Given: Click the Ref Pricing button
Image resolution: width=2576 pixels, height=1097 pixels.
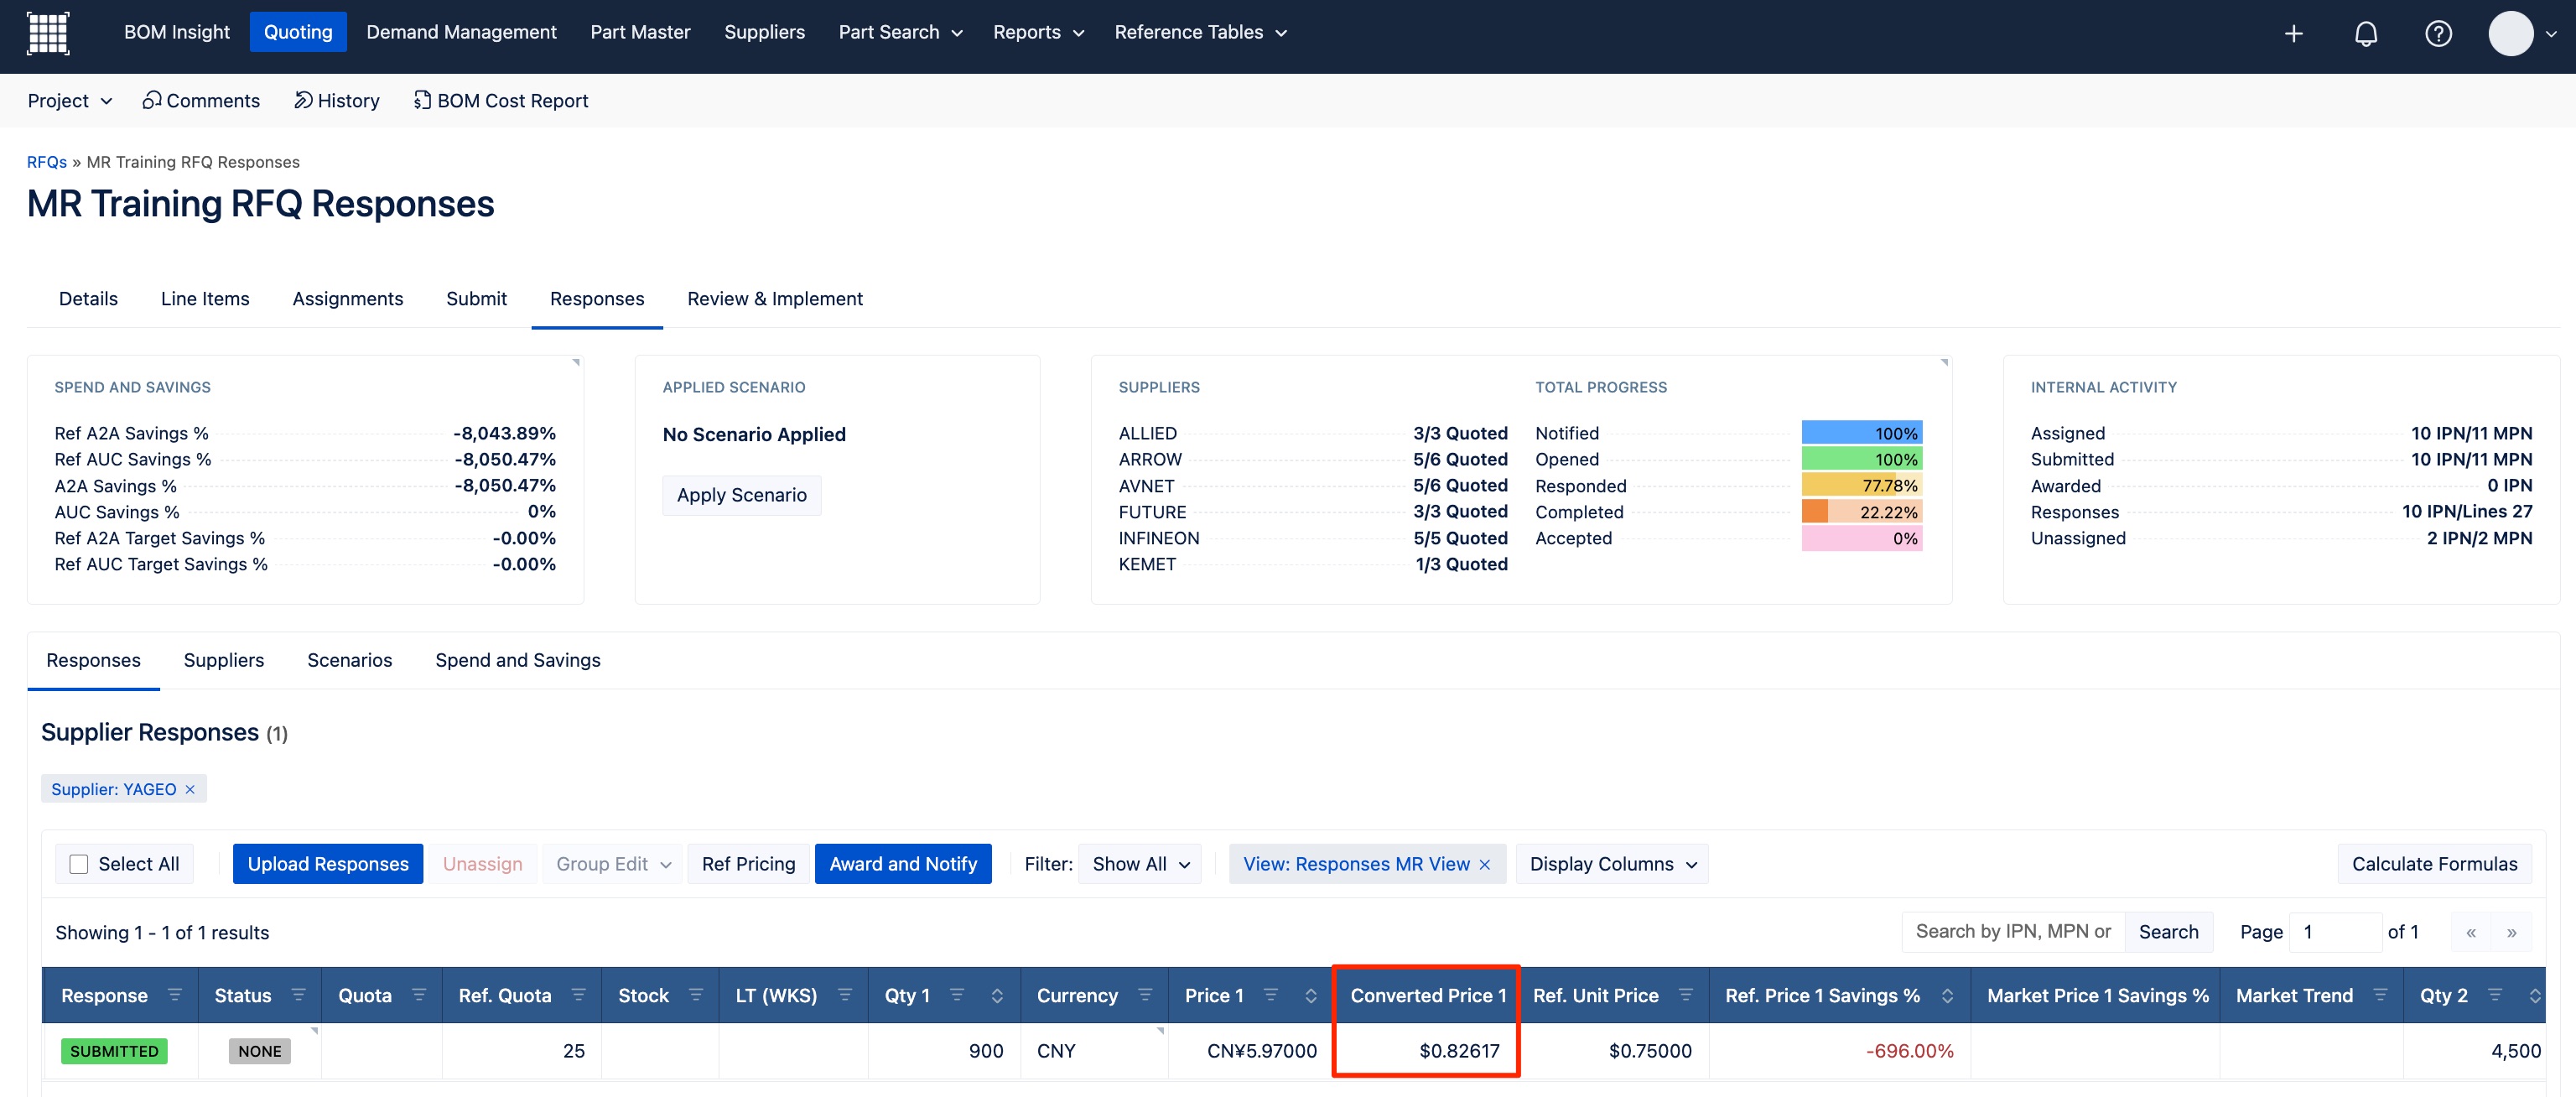Looking at the screenshot, I should pos(748,864).
